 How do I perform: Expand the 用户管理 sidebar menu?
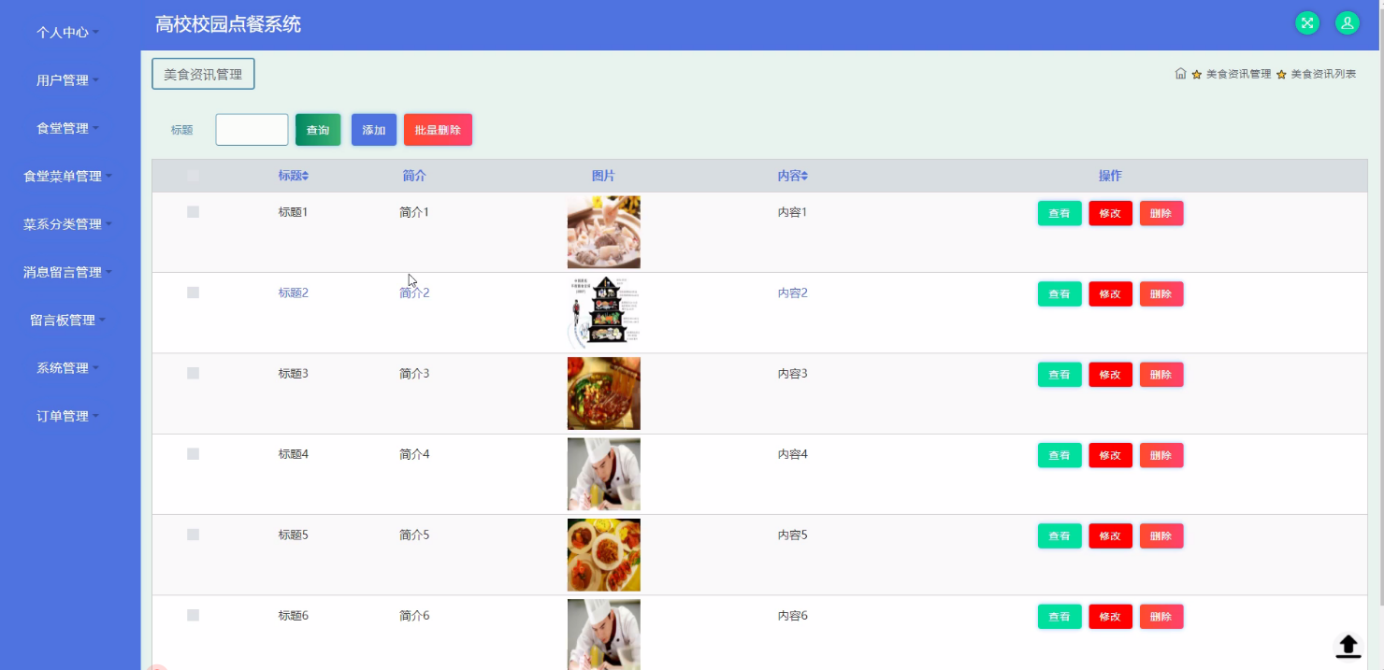69,80
